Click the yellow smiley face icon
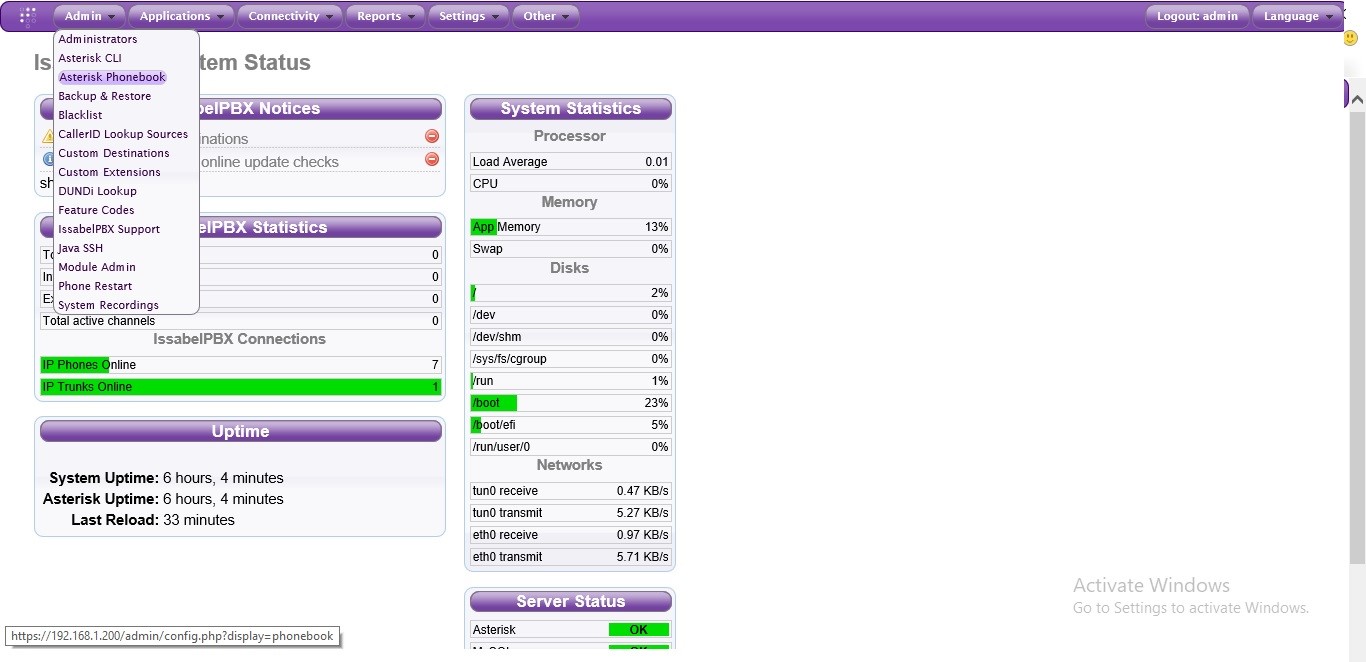Image resolution: width=1366 pixels, height=662 pixels. [1350, 38]
